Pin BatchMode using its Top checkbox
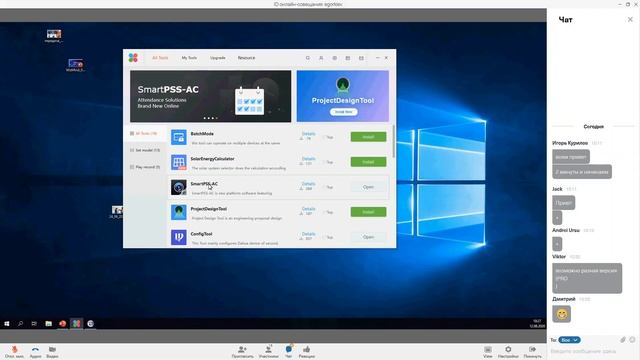 (x=324, y=138)
